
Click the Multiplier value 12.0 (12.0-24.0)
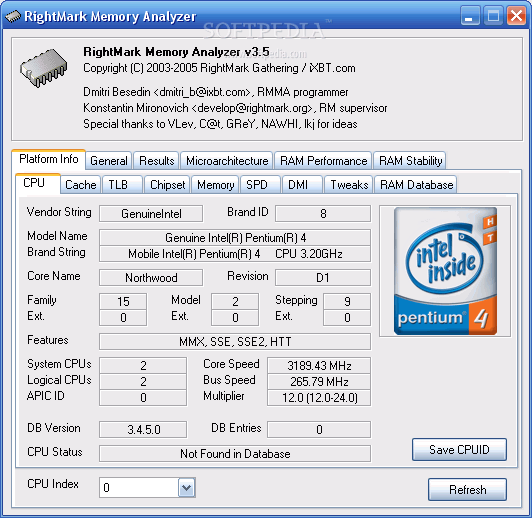click(x=319, y=397)
